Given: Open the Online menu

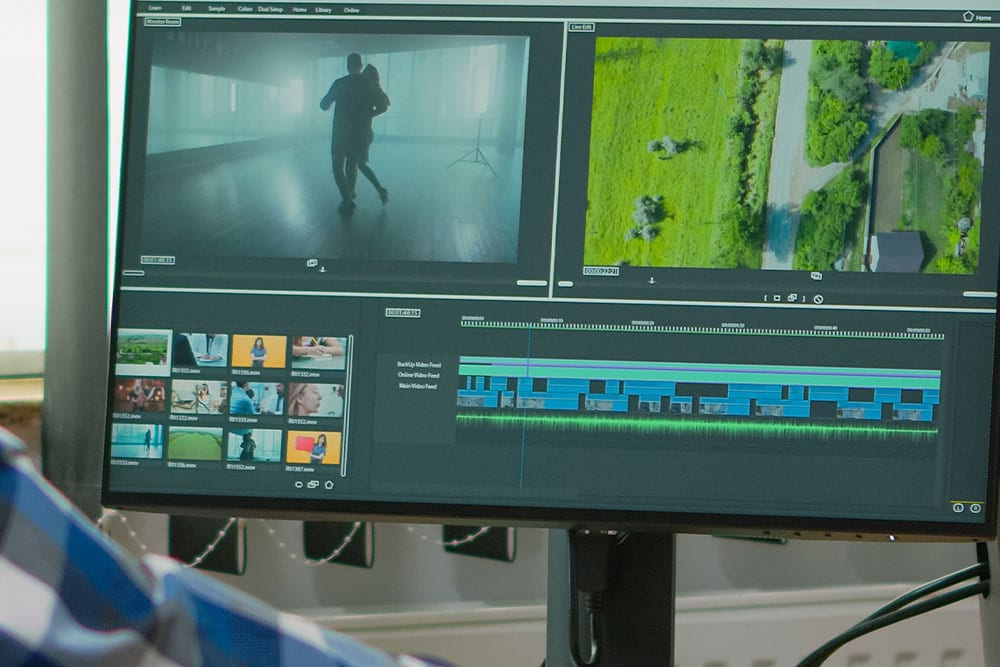Looking at the screenshot, I should point(351,10).
